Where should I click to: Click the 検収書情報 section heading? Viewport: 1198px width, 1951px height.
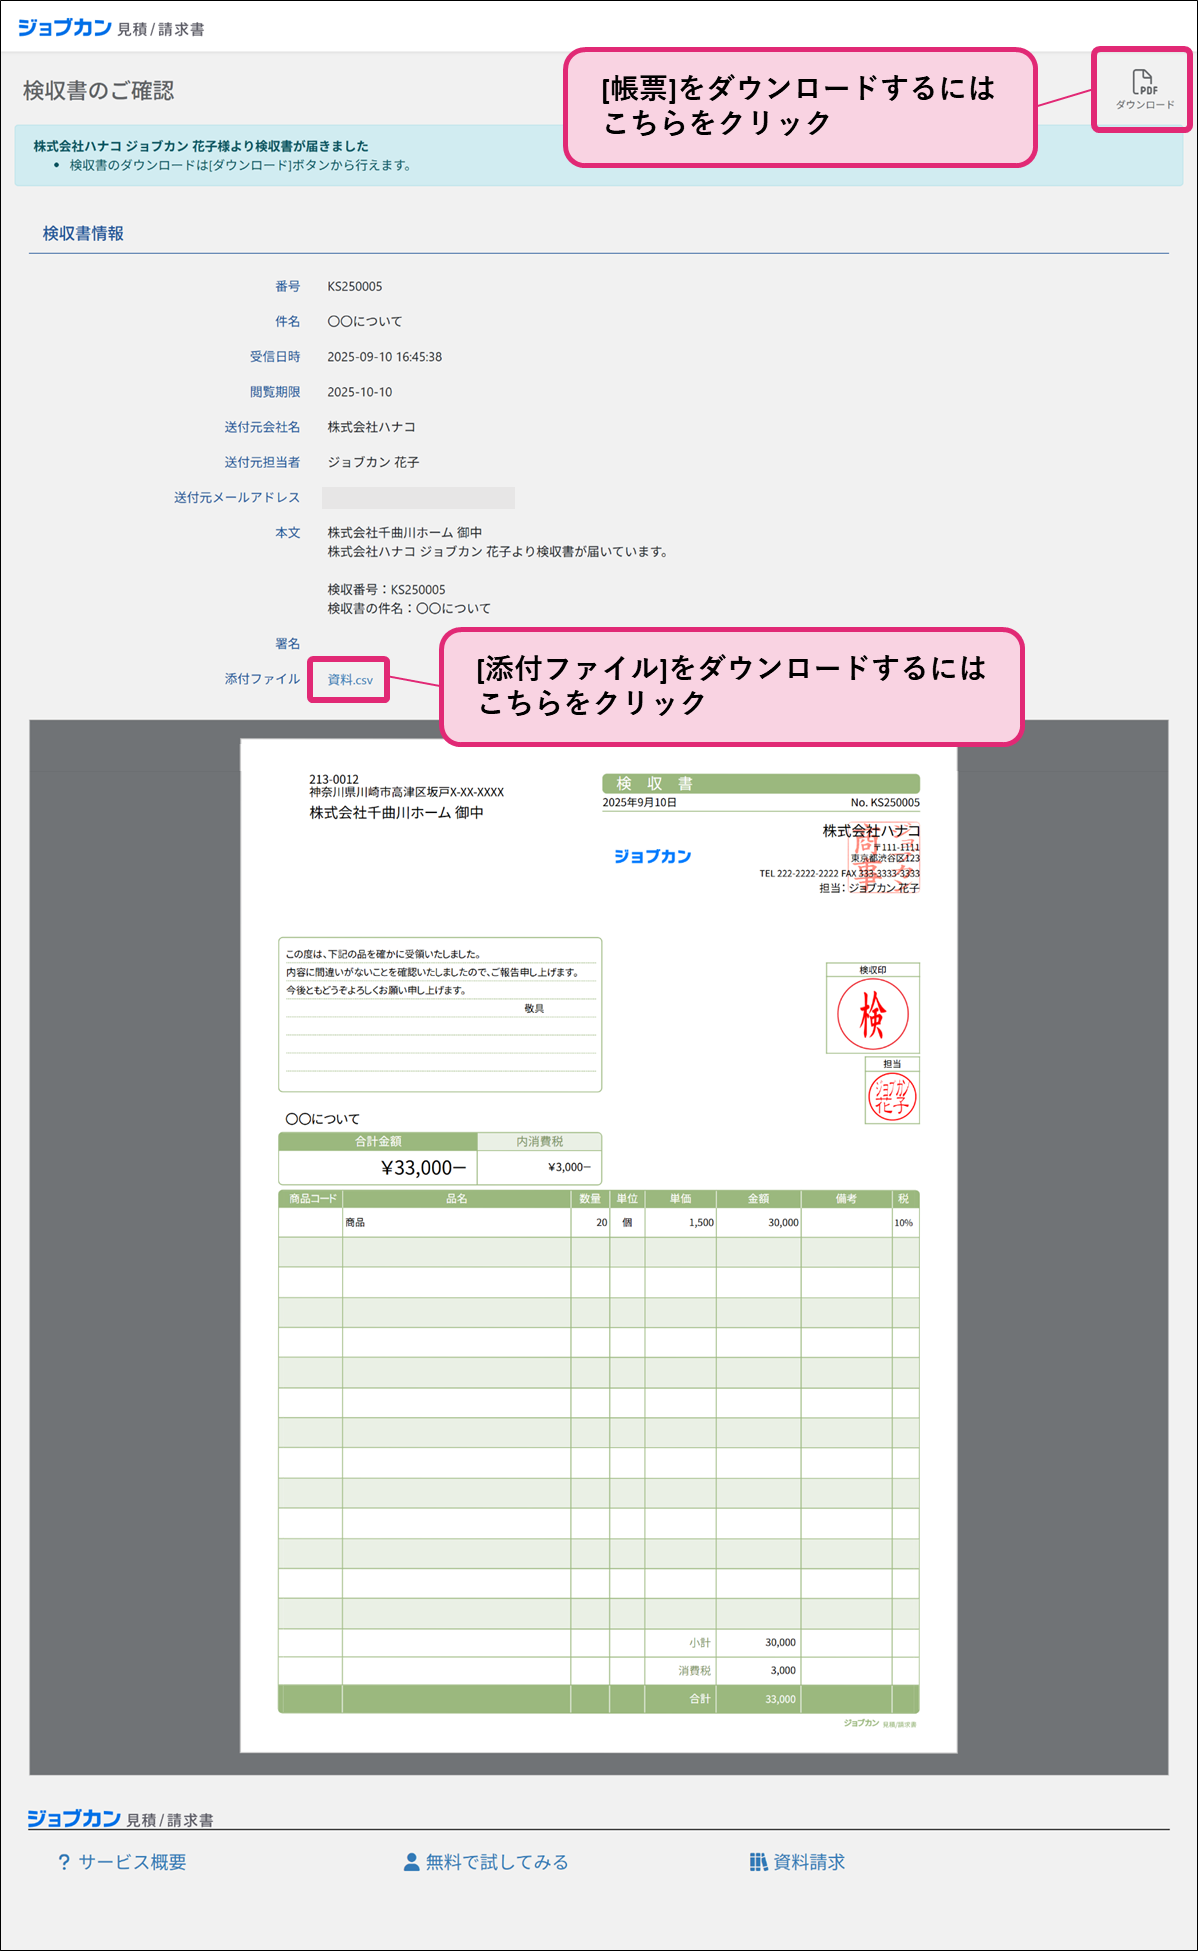coord(83,234)
